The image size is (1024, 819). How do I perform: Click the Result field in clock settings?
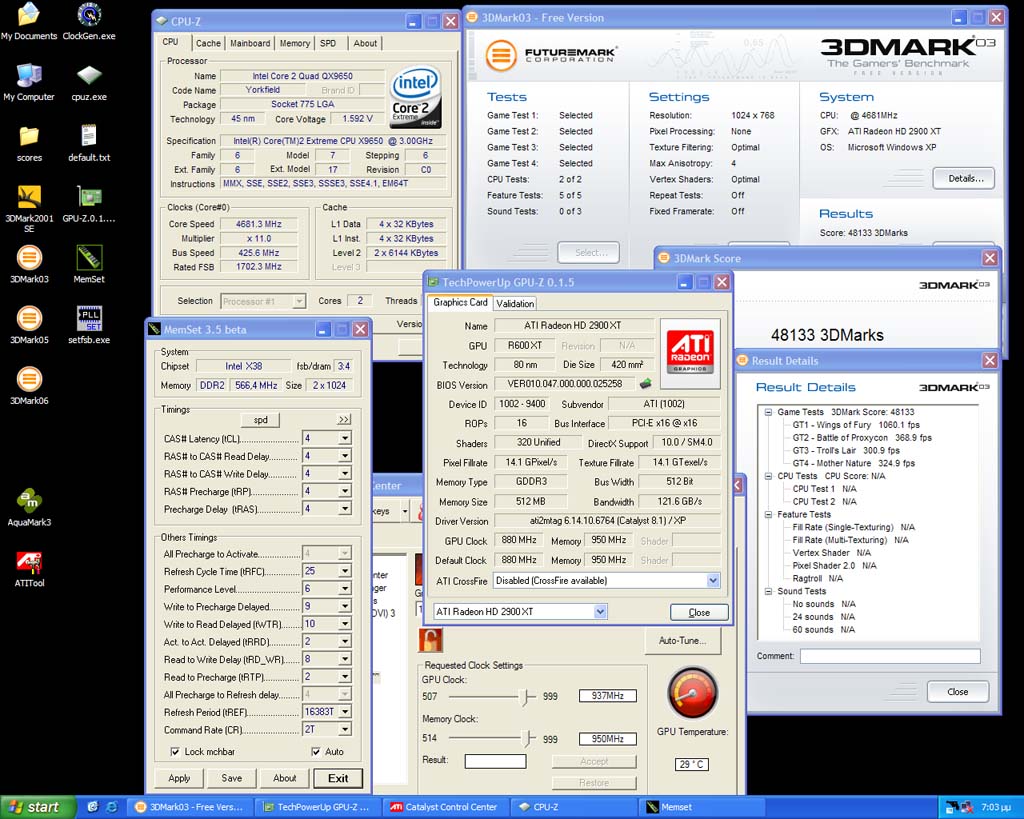tap(495, 761)
